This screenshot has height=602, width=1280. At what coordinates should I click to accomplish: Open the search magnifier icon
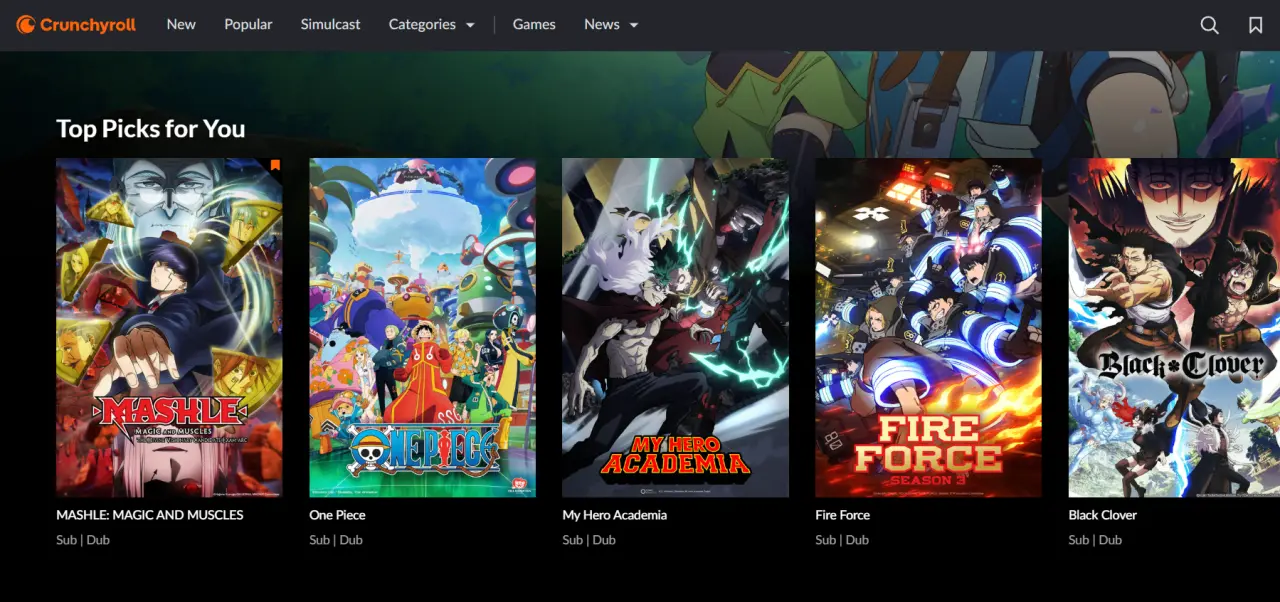tap(1209, 25)
